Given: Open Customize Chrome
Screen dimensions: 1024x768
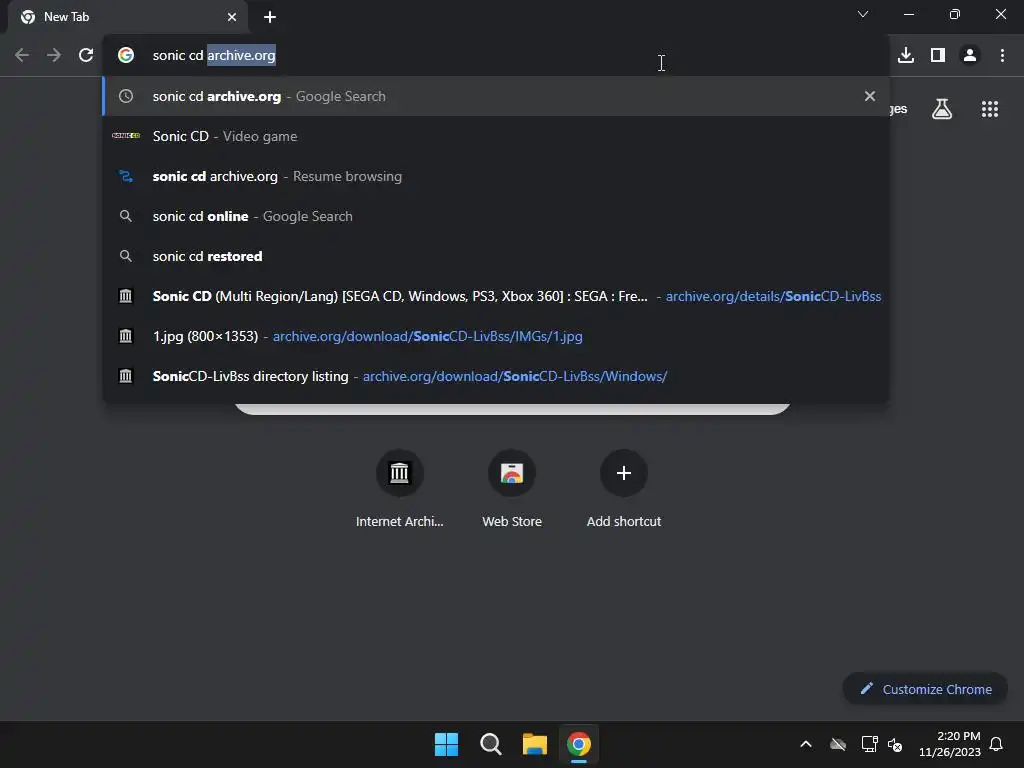Looking at the screenshot, I should tap(925, 689).
